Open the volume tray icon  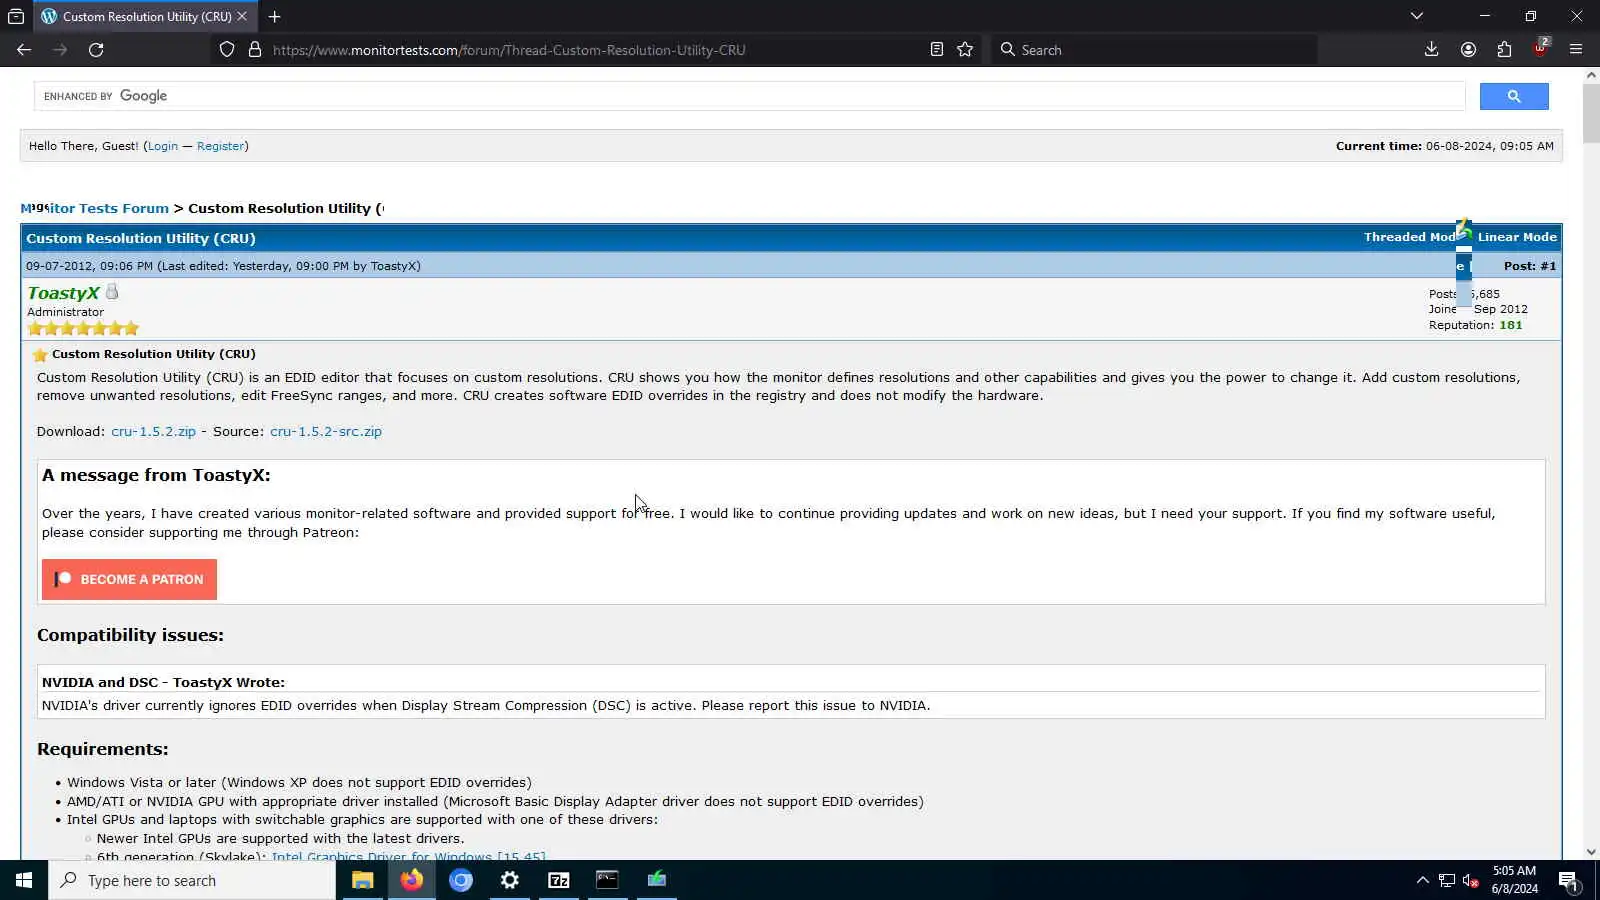pyautogui.click(x=1471, y=880)
